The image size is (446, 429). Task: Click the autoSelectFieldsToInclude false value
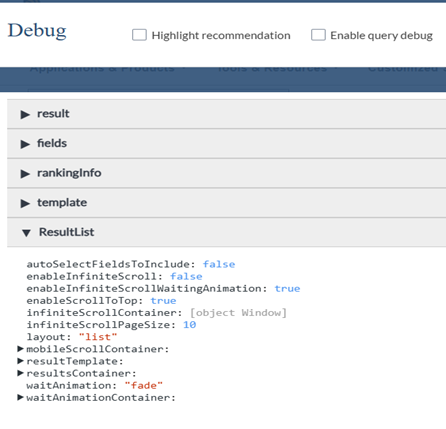pyautogui.click(x=219, y=264)
